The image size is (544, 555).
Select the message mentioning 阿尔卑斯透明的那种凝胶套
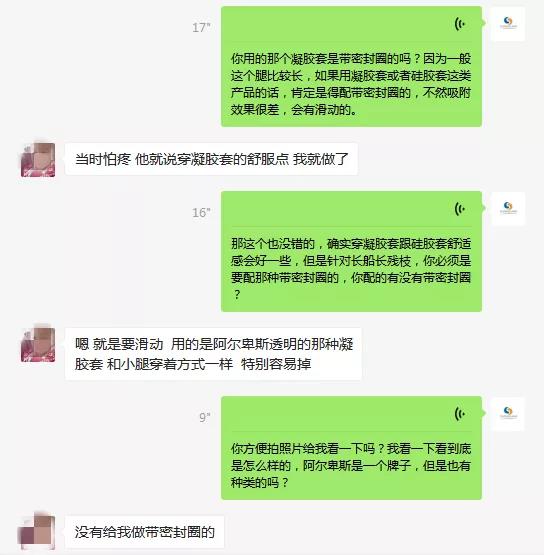213,354
